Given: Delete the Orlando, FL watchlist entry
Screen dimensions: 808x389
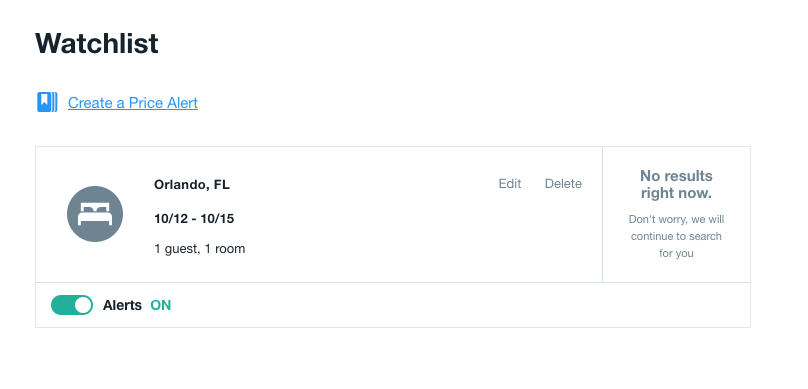Looking at the screenshot, I should (x=563, y=184).
